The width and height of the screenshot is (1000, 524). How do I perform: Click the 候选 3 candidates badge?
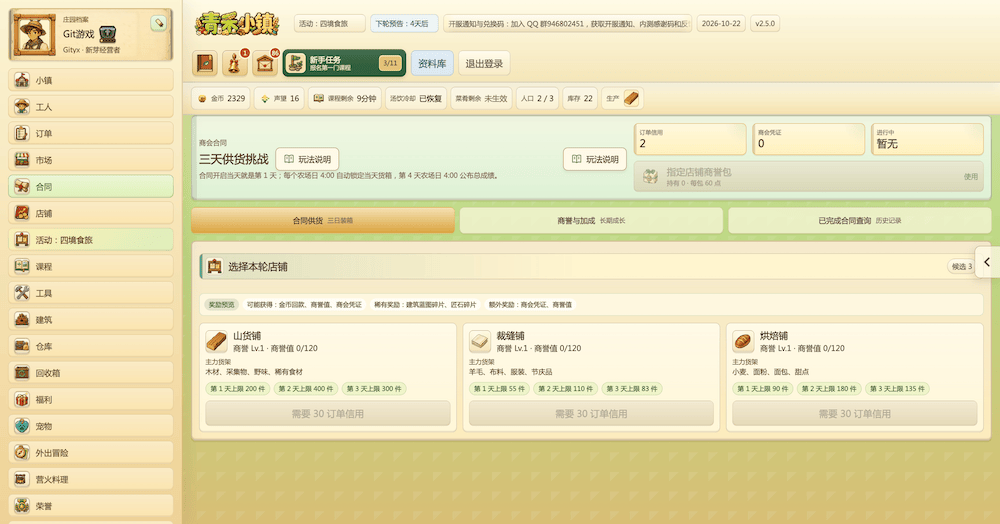pos(962,266)
